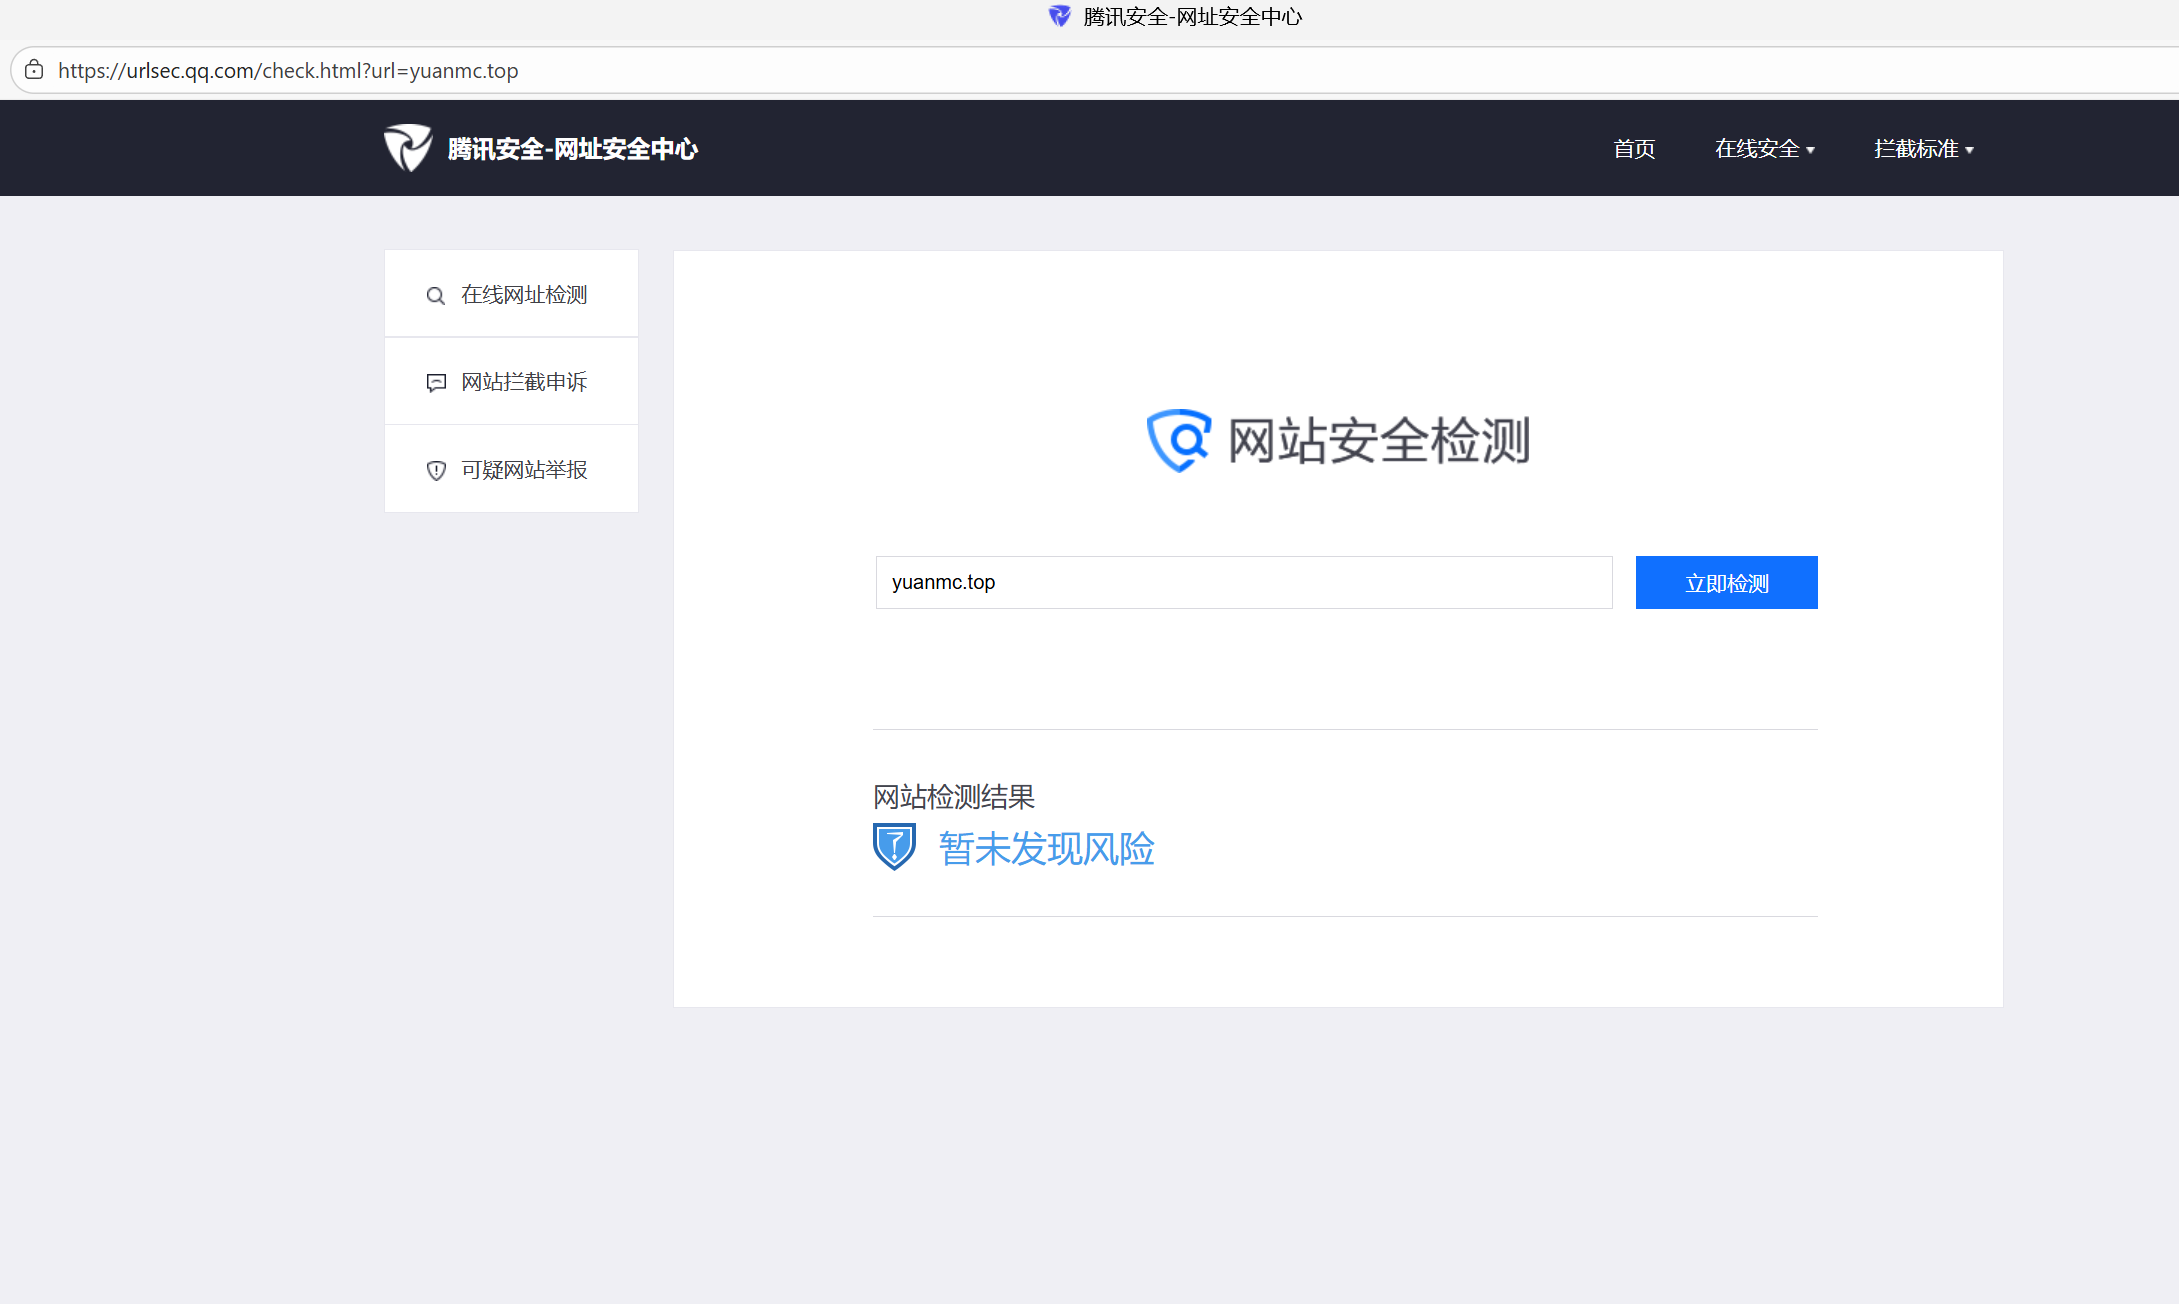Click the 暂未发现风险 result text
The image size is (2179, 1304).
[1046, 849]
